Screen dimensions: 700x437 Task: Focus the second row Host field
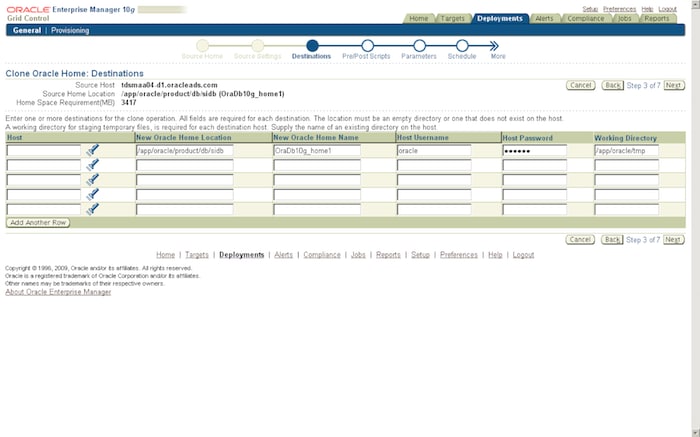(x=44, y=165)
